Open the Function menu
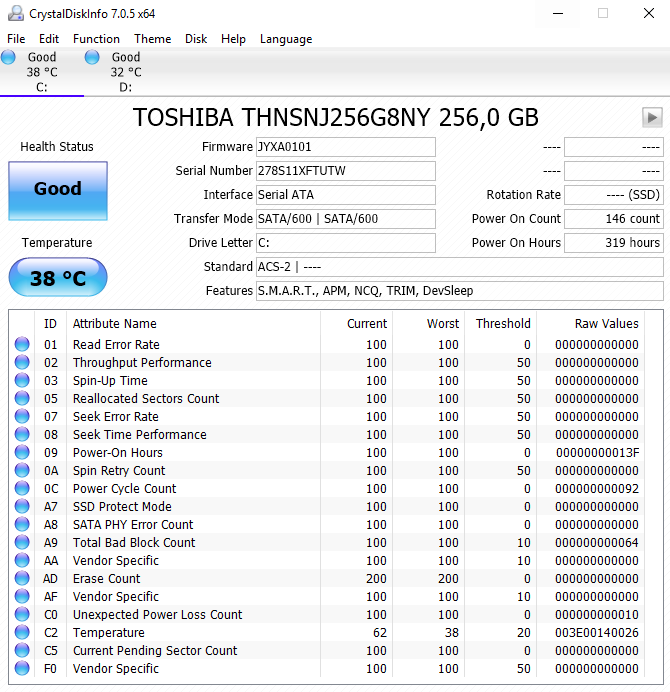The width and height of the screenshot is (670, 692). 96,39
